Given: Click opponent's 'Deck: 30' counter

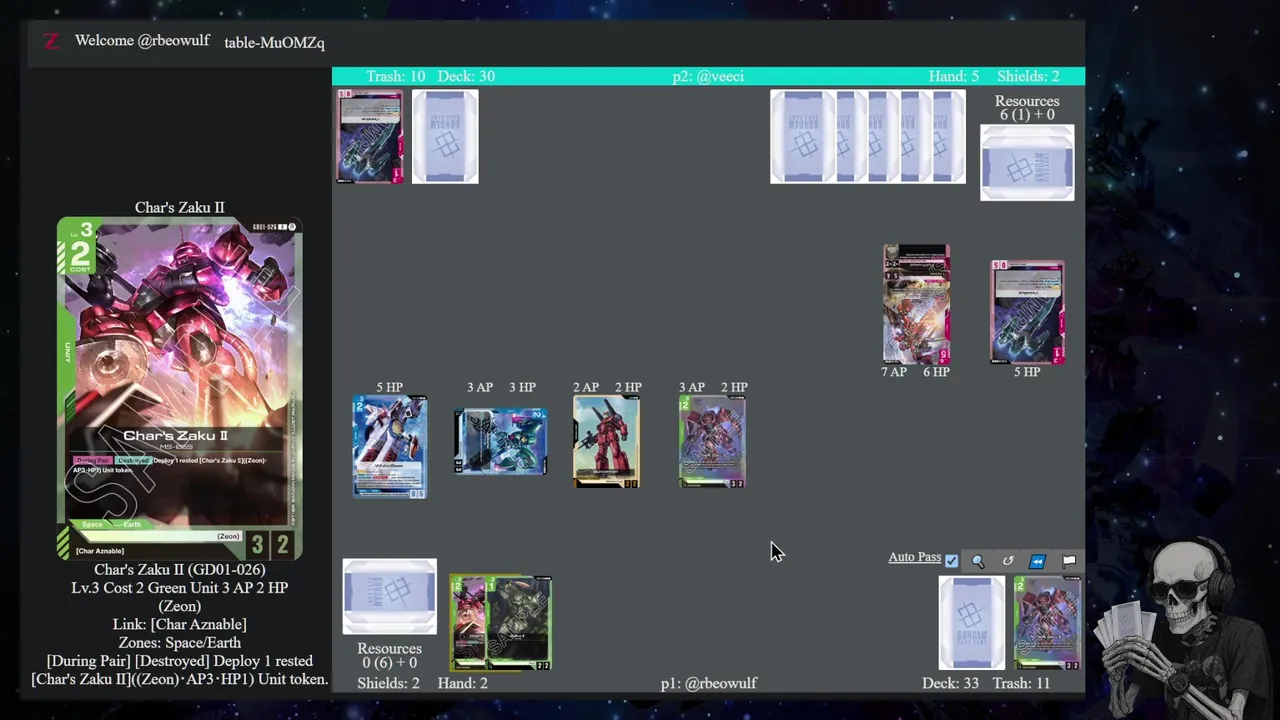Looking at the screenshot, I should click(x=466, y=76).
